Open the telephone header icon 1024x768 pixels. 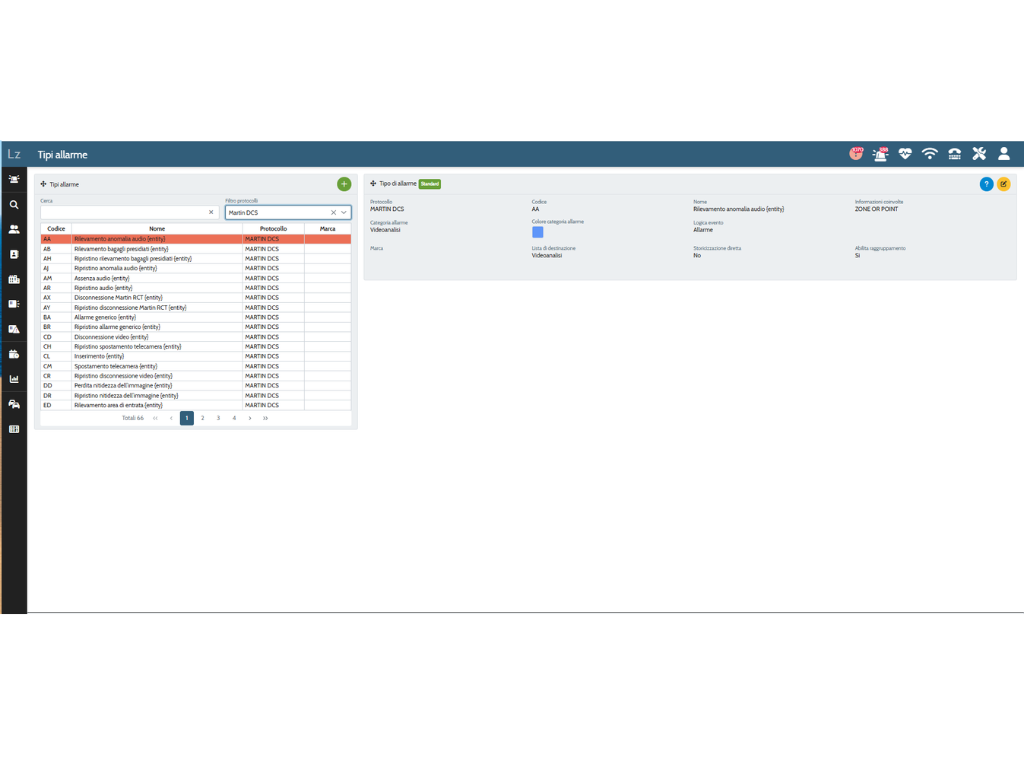click(x=954, y=154)
